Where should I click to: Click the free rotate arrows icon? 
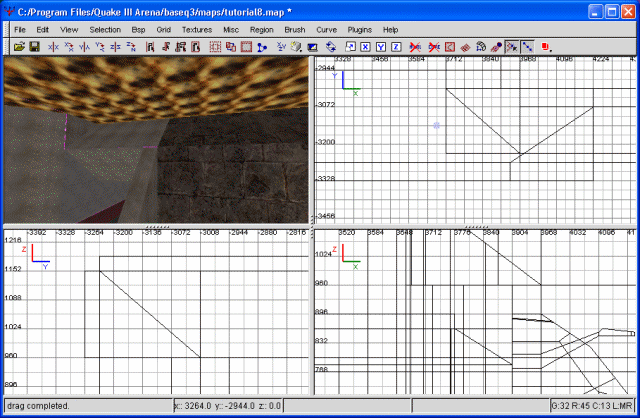click(331, 47)
